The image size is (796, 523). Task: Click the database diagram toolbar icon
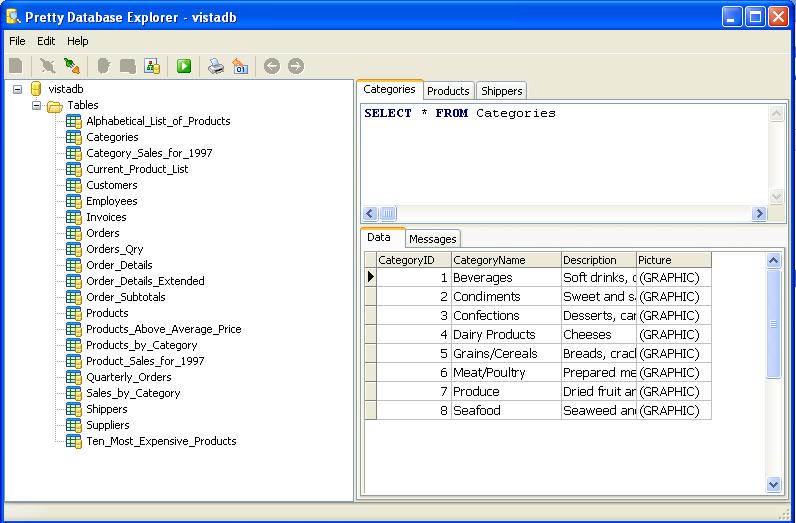[x=152, y=66]
